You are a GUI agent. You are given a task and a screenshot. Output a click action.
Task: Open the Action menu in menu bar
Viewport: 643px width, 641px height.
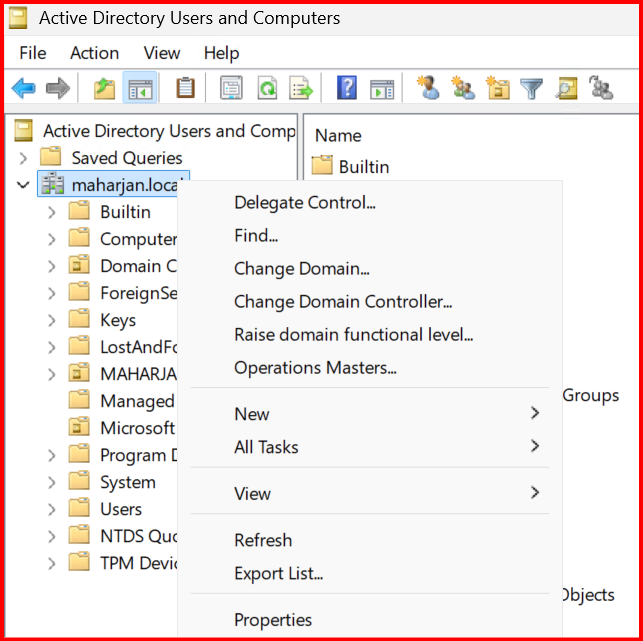[x=94, y=53]
